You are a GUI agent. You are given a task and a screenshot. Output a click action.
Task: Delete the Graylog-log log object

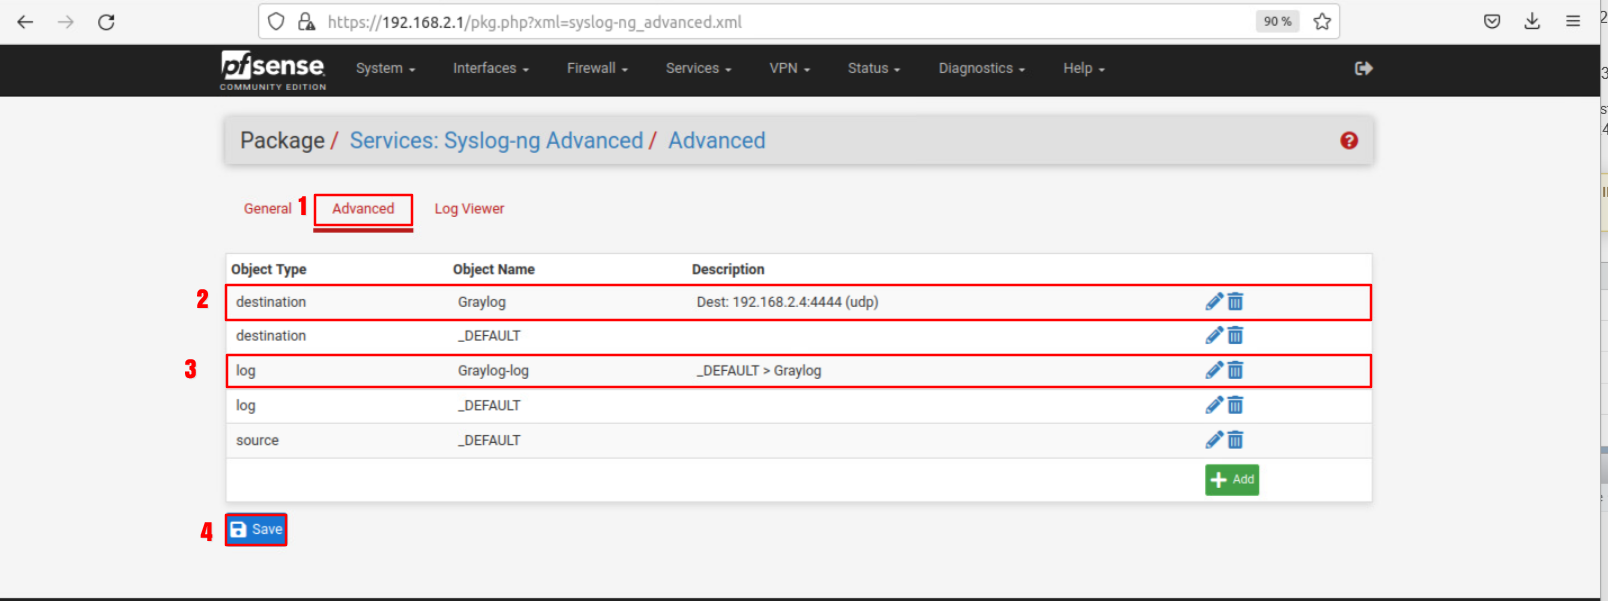point(1236,371)
